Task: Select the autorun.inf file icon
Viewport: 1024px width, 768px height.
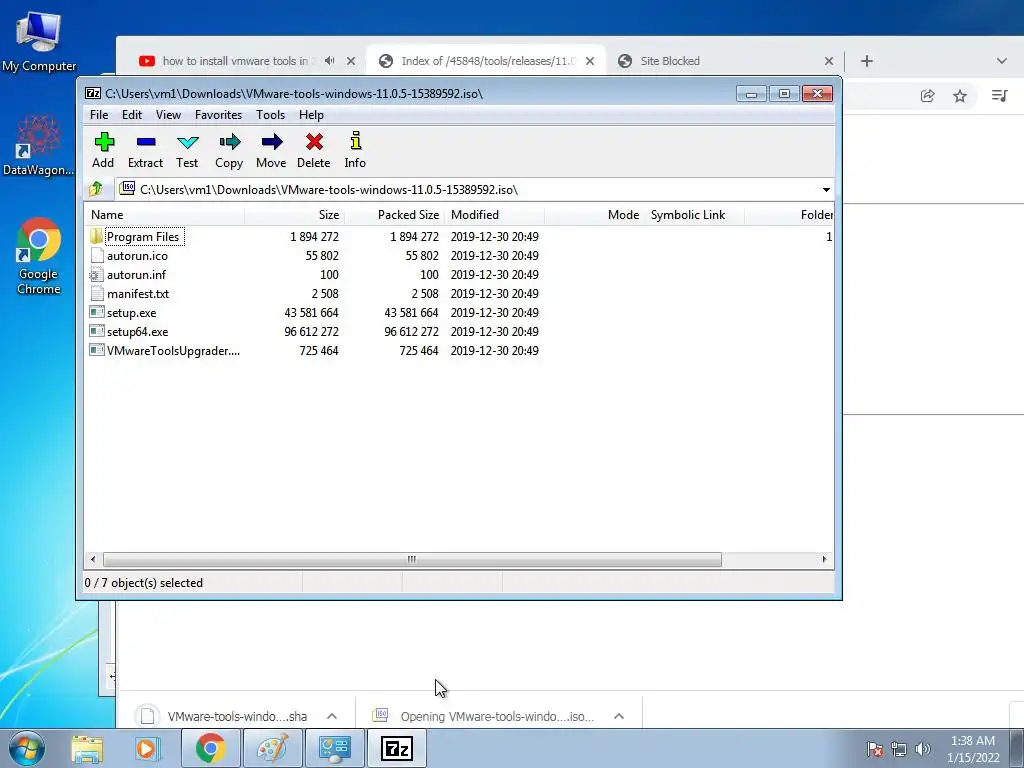Action: (97, 274)
